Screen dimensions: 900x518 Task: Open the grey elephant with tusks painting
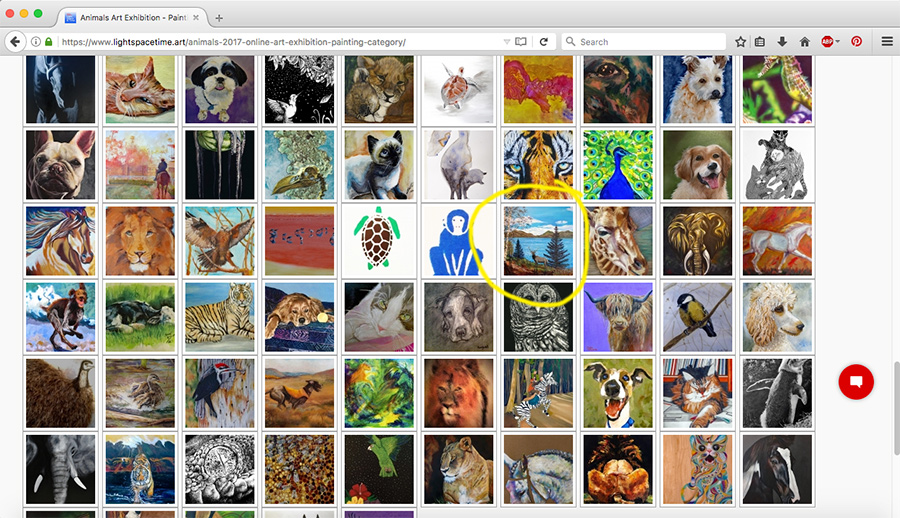coord(60,469)
